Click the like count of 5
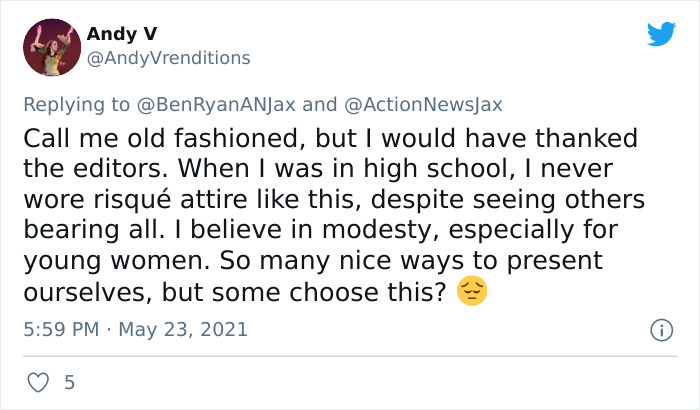700x410 pixels. point(68,382)
